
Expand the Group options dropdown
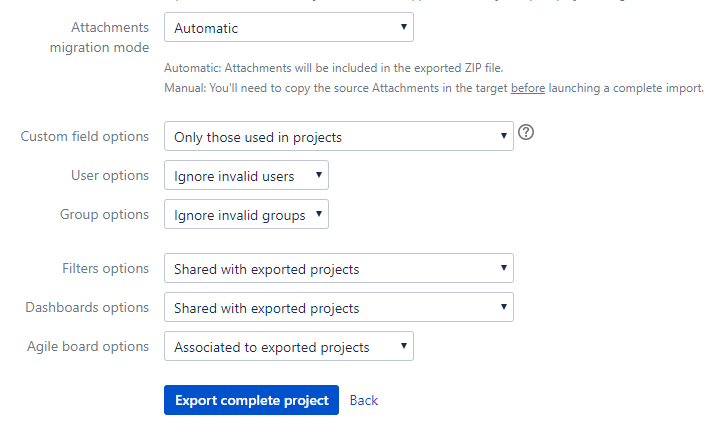pos(246,214)
